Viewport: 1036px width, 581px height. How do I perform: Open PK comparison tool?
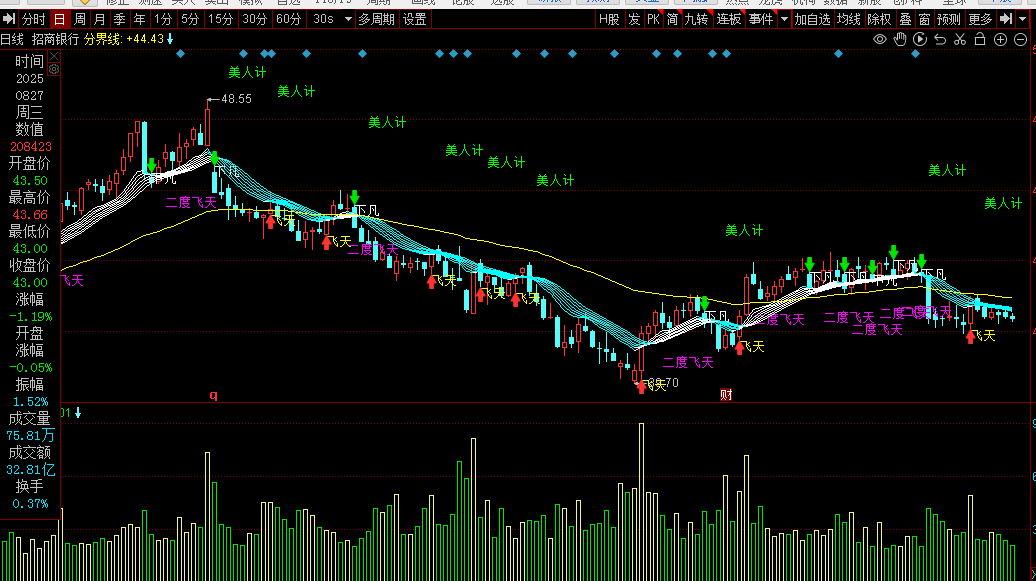tap(653, 19)
